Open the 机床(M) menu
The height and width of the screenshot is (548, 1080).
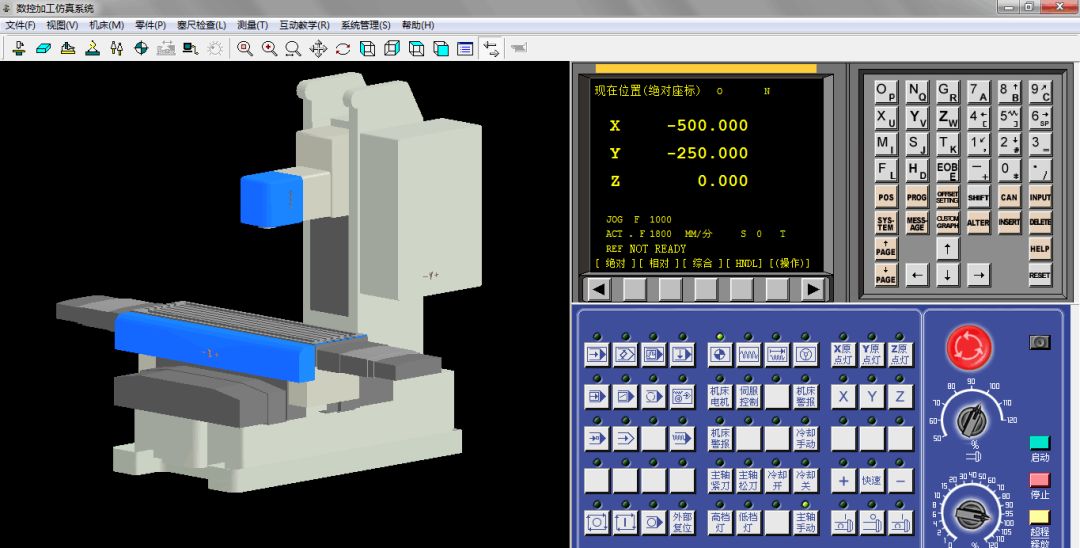[106, 25]
